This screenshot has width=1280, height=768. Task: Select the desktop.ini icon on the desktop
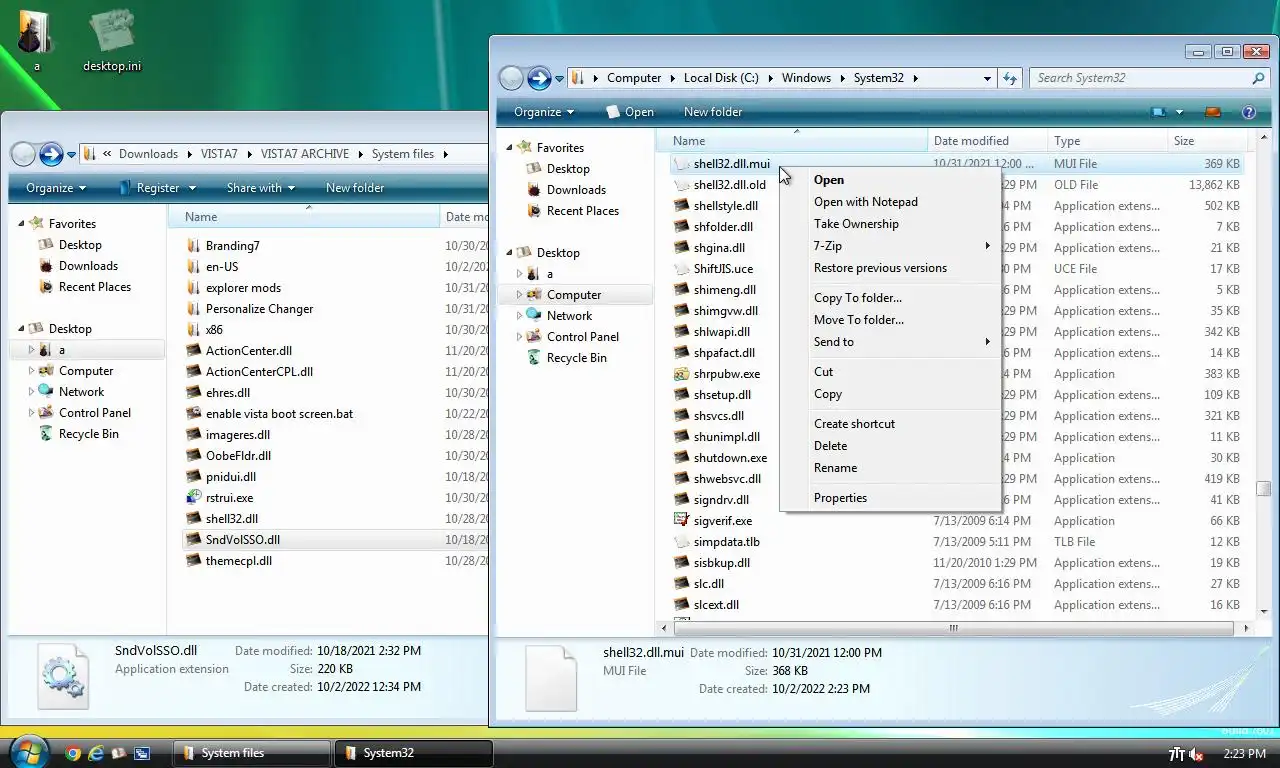(112, 40)
